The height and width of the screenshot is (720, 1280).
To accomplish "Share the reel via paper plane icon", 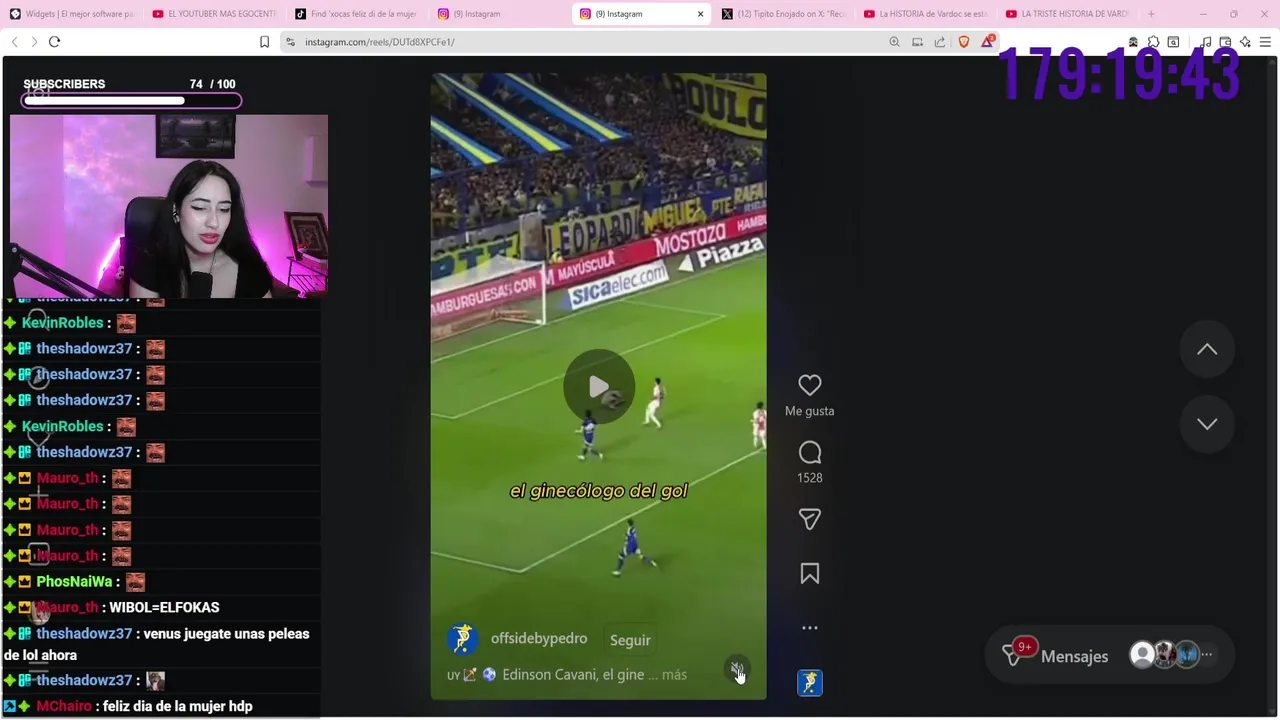I will pyautogui.click(x=810, y=520).
